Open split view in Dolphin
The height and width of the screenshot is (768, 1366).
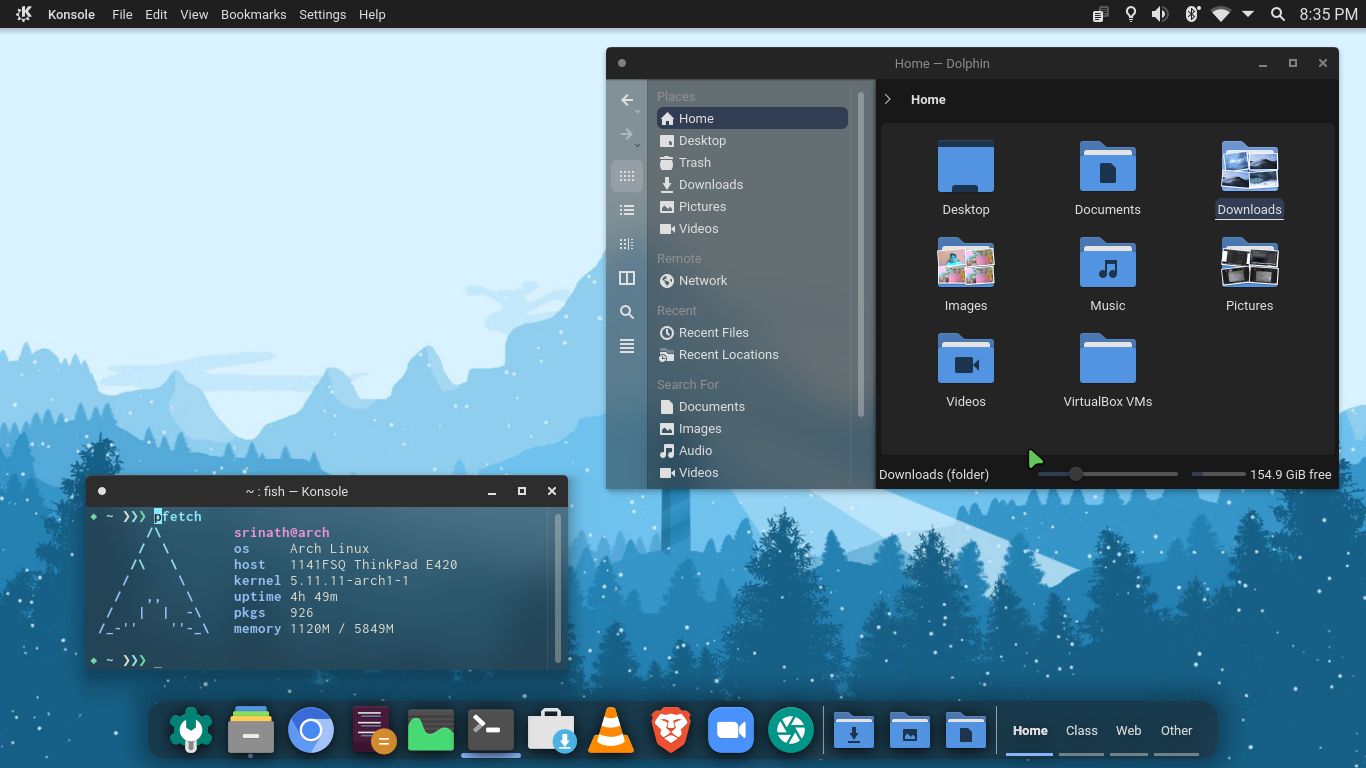[x=627, y=277]
